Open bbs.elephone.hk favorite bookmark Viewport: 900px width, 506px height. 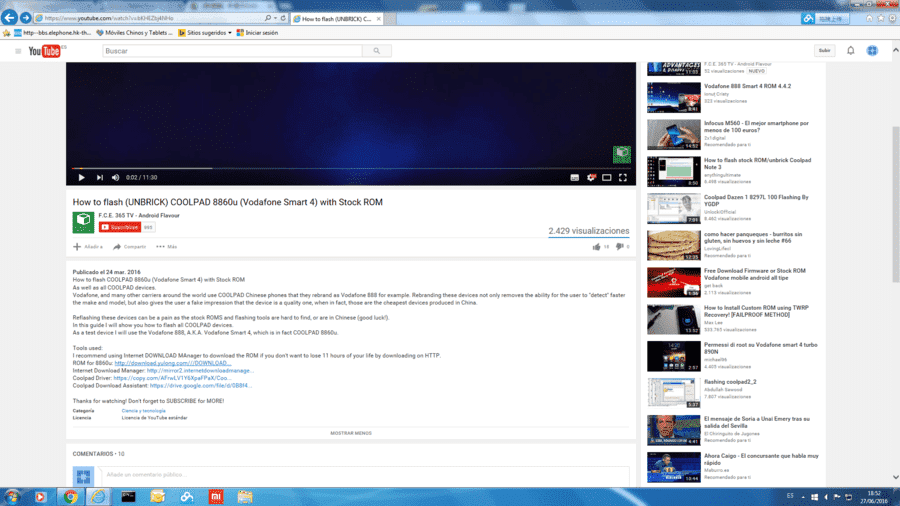click(52, 33)
